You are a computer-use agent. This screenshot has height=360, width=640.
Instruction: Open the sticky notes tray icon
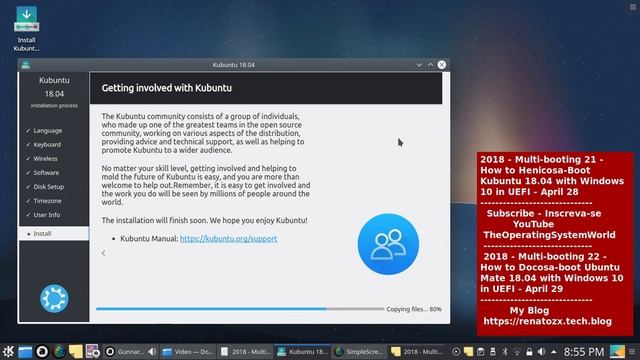(468, 351)
